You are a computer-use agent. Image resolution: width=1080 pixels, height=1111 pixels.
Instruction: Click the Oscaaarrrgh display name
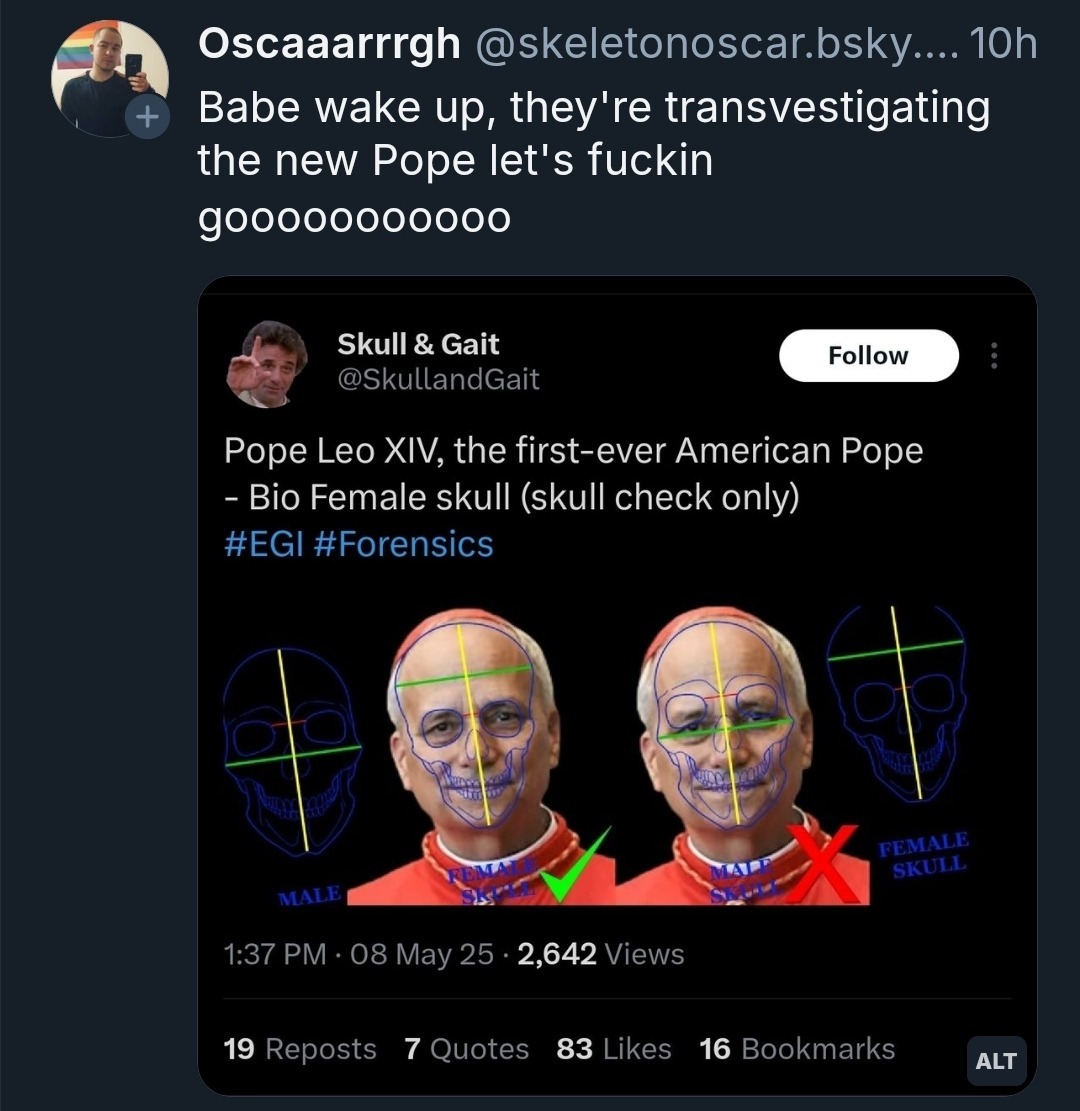click(x=329, y=44)
